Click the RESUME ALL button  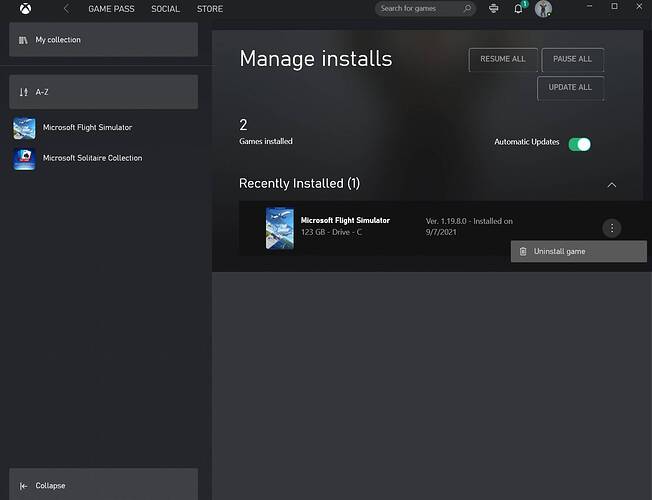503,59
